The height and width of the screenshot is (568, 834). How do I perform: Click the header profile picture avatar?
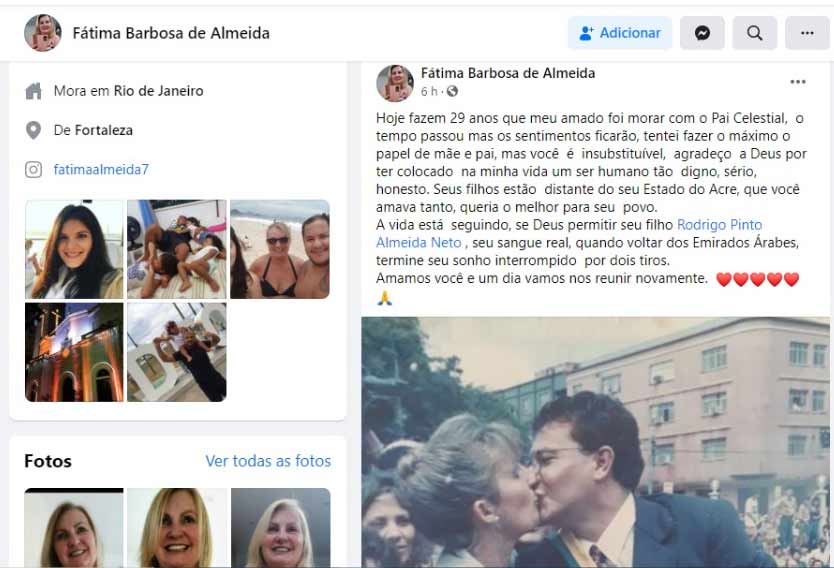coord(43,33)
